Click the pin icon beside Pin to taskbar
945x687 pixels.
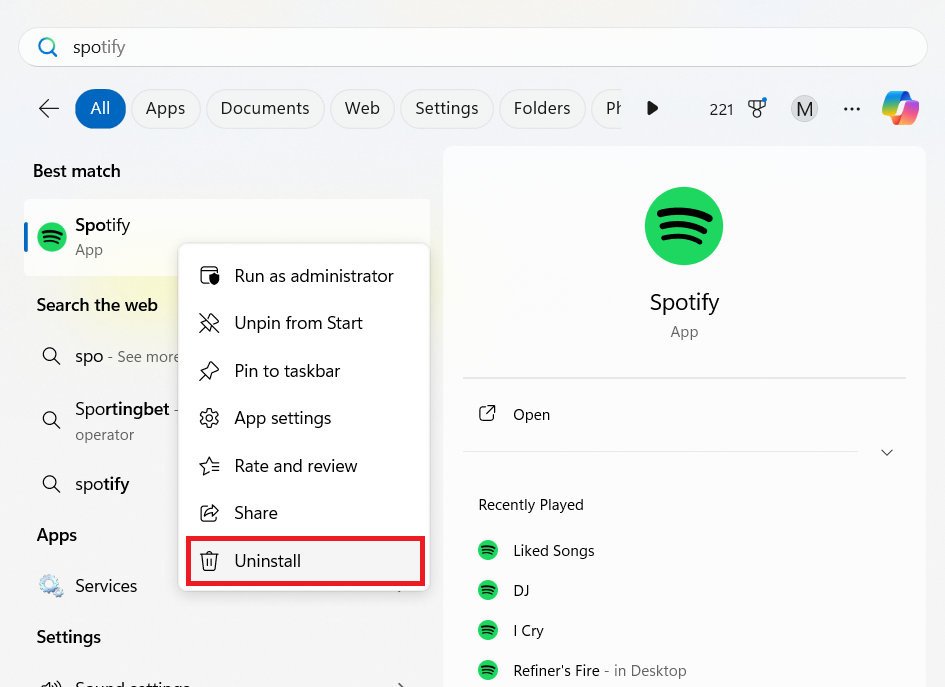[209, 371]
